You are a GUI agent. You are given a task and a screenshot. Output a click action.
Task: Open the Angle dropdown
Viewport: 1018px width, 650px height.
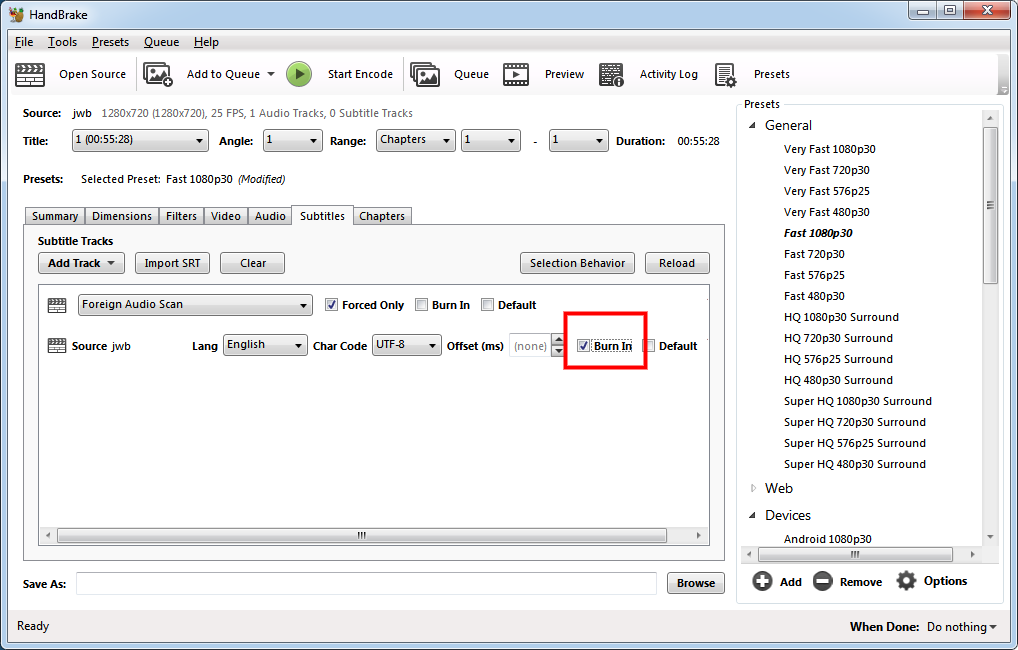tap(292, 140)
